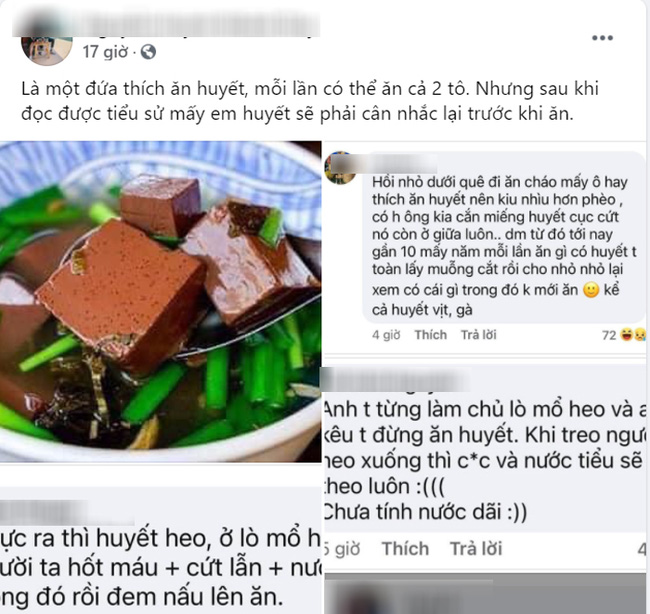The width and height of the screenshot is (650, 614).
Task: Open the blood pudding soup photo
Action: pyautogui.click(x=160, y=302)
